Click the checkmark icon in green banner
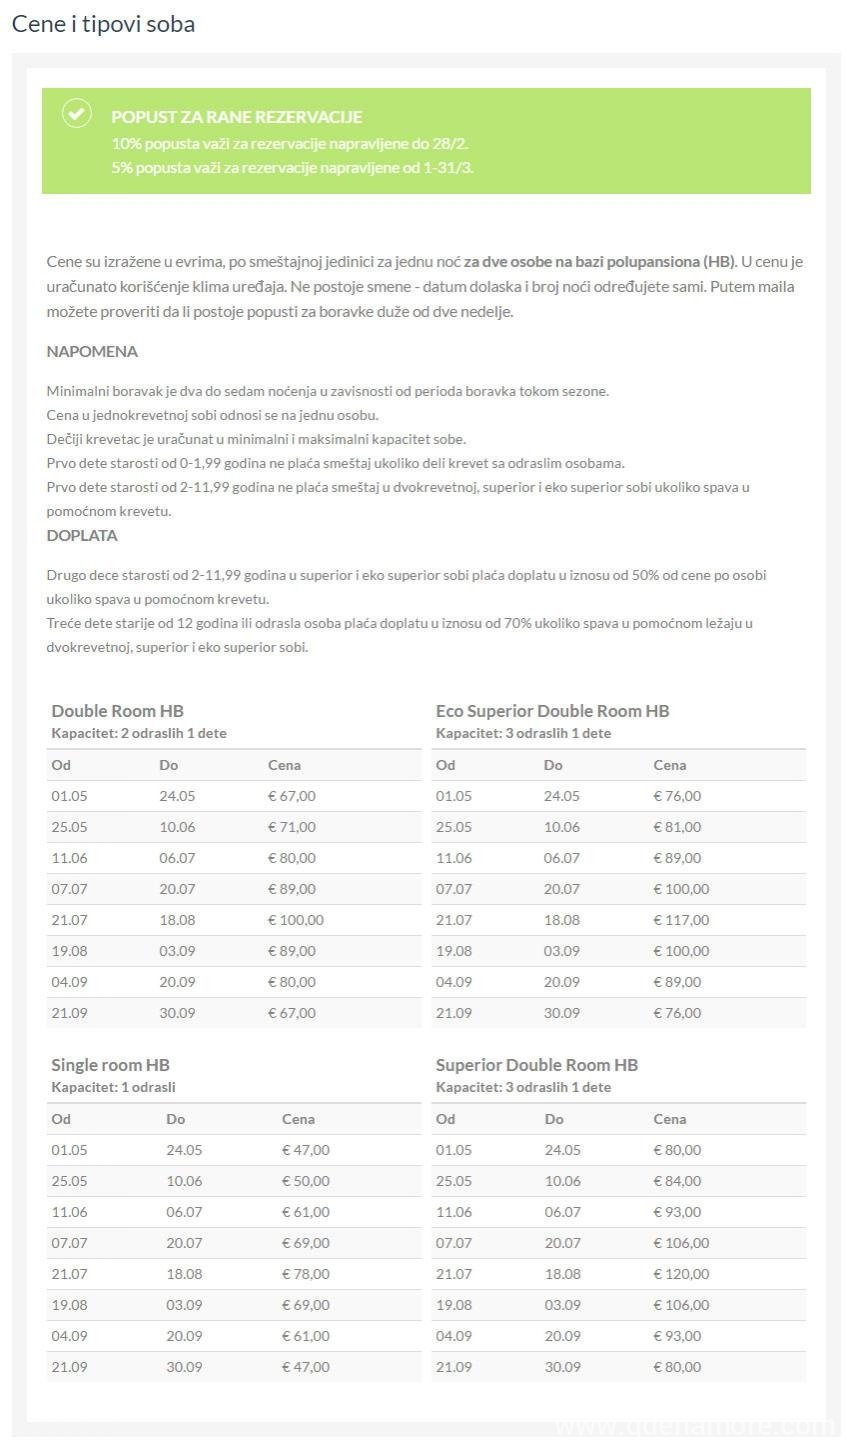Screen dimensions: 854x1450 coord(77,113)
